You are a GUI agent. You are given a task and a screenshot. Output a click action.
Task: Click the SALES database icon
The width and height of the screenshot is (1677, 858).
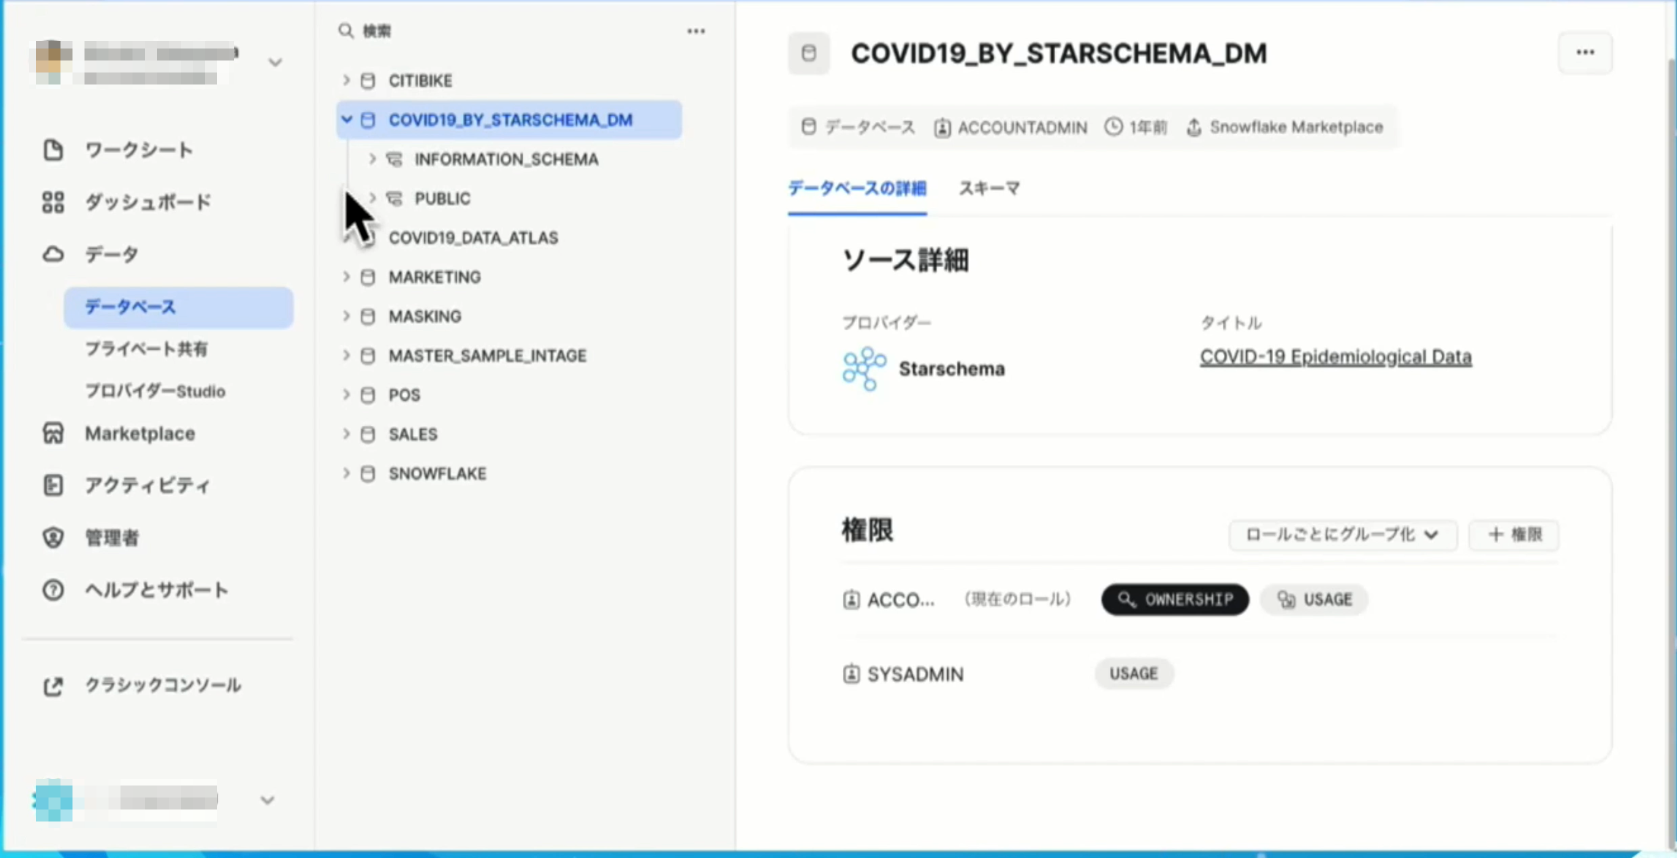tap(368, 434)
